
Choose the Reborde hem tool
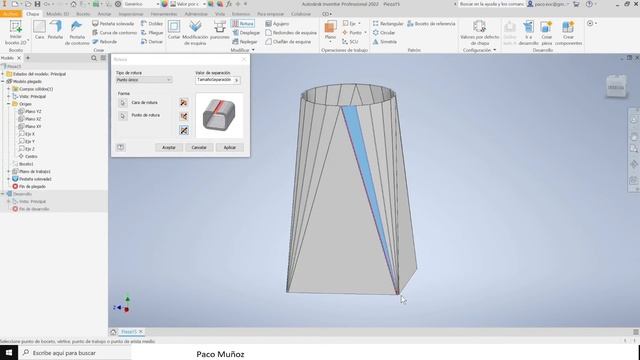104,42
